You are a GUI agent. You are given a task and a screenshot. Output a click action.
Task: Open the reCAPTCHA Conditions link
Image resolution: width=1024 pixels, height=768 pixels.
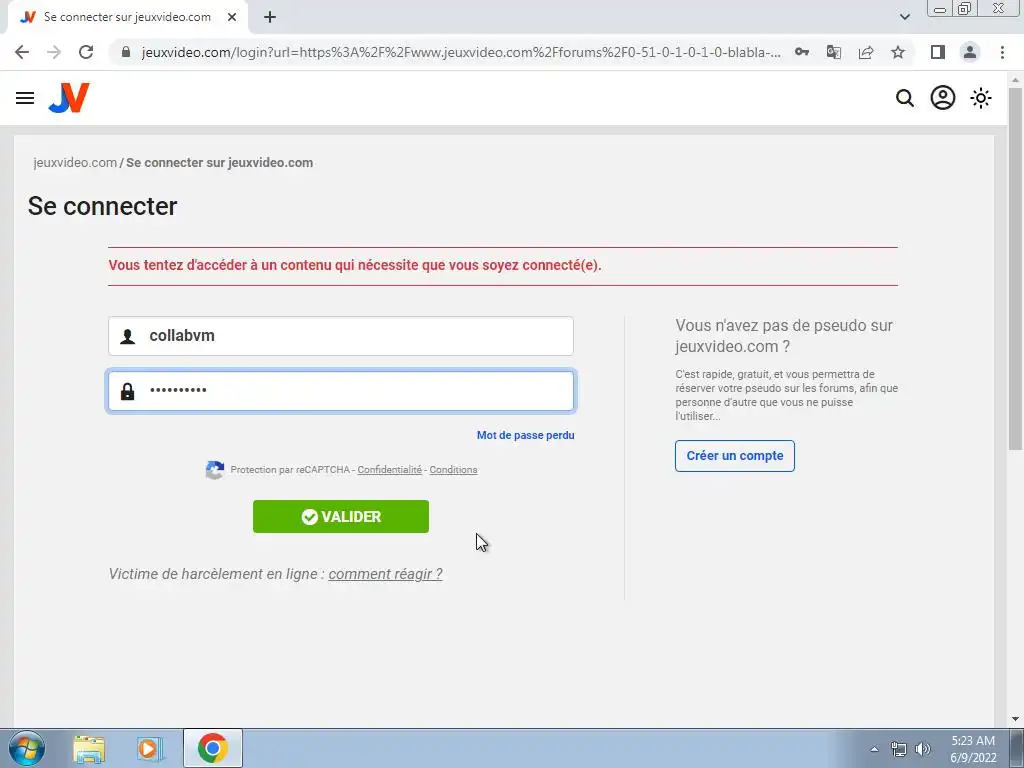453,470
